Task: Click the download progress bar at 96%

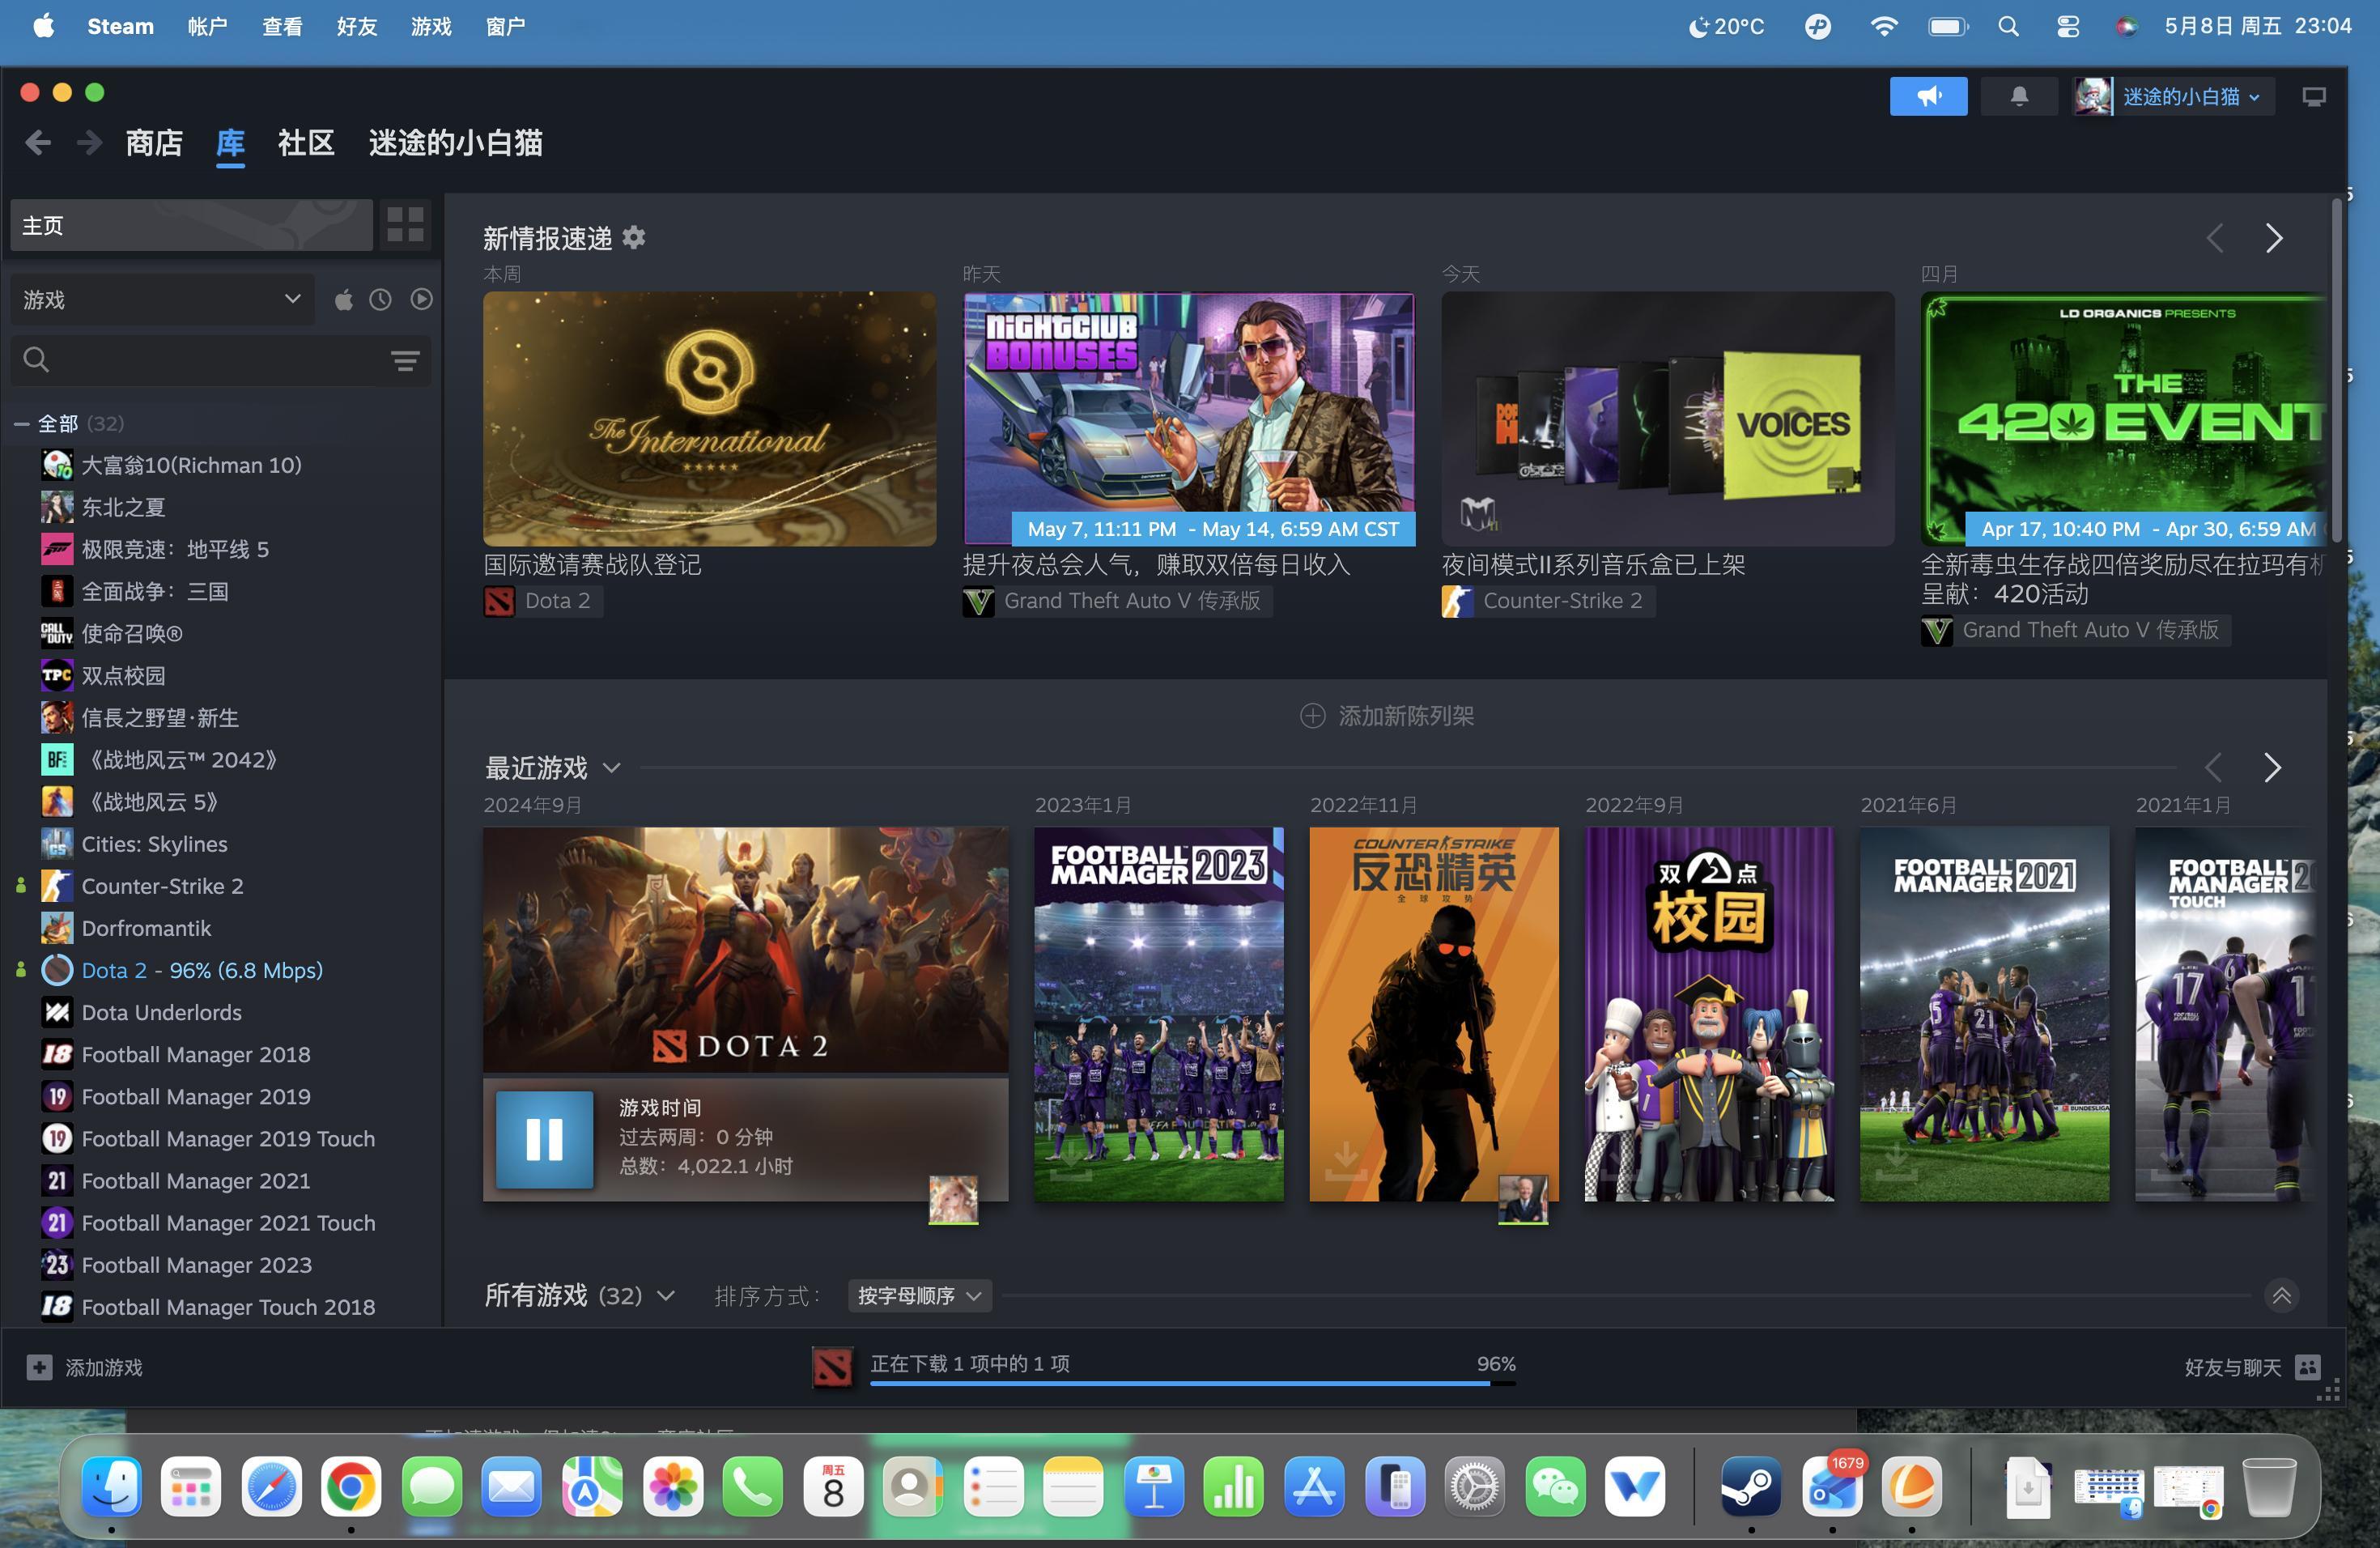Action: [x=1193, y=1383]
